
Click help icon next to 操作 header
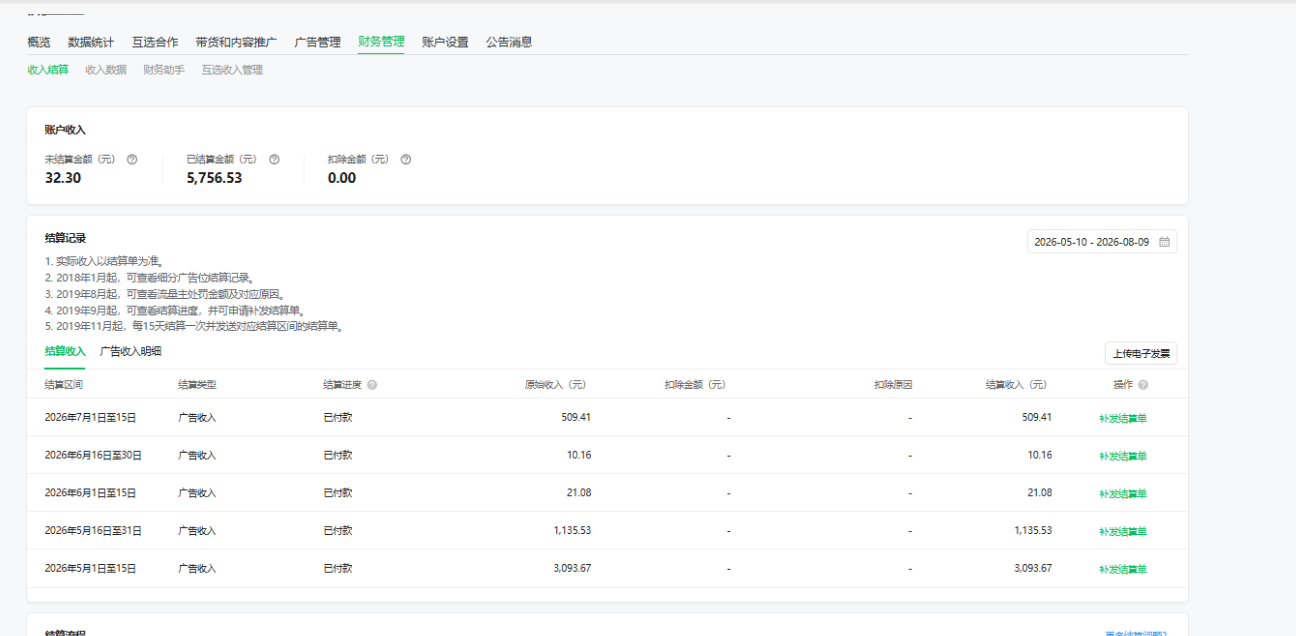click(1143, 385)
